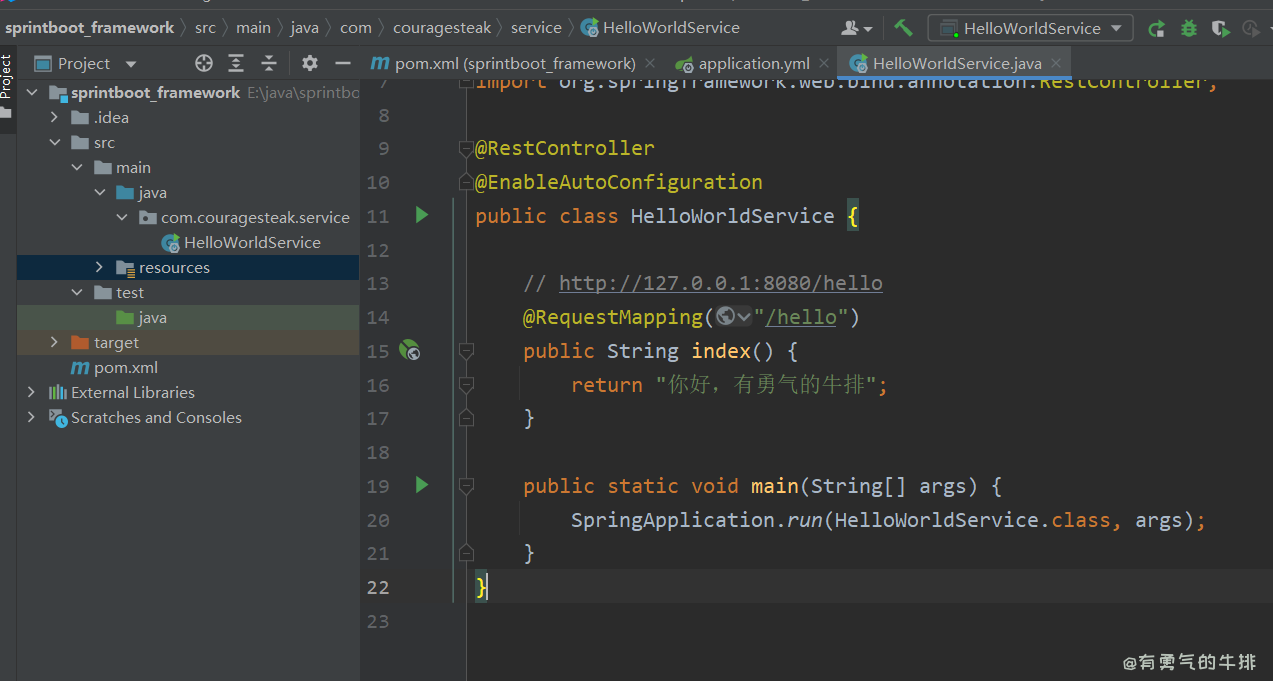Expand the target folder node
This screenshot has width=1273, height=681.
coord(55,342)
